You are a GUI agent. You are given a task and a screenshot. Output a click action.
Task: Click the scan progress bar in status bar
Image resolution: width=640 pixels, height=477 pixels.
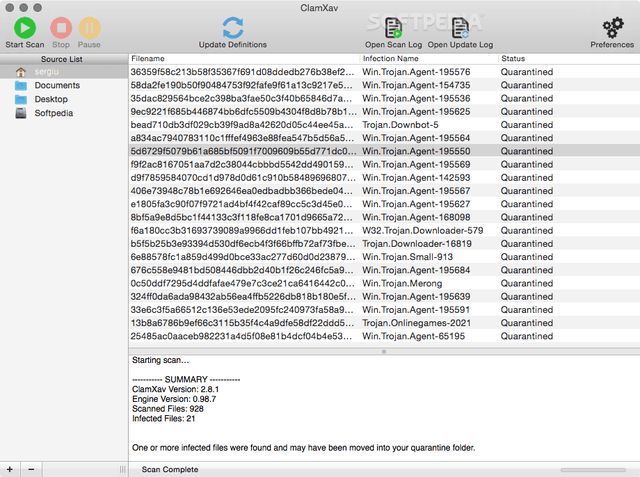point(593,470)
